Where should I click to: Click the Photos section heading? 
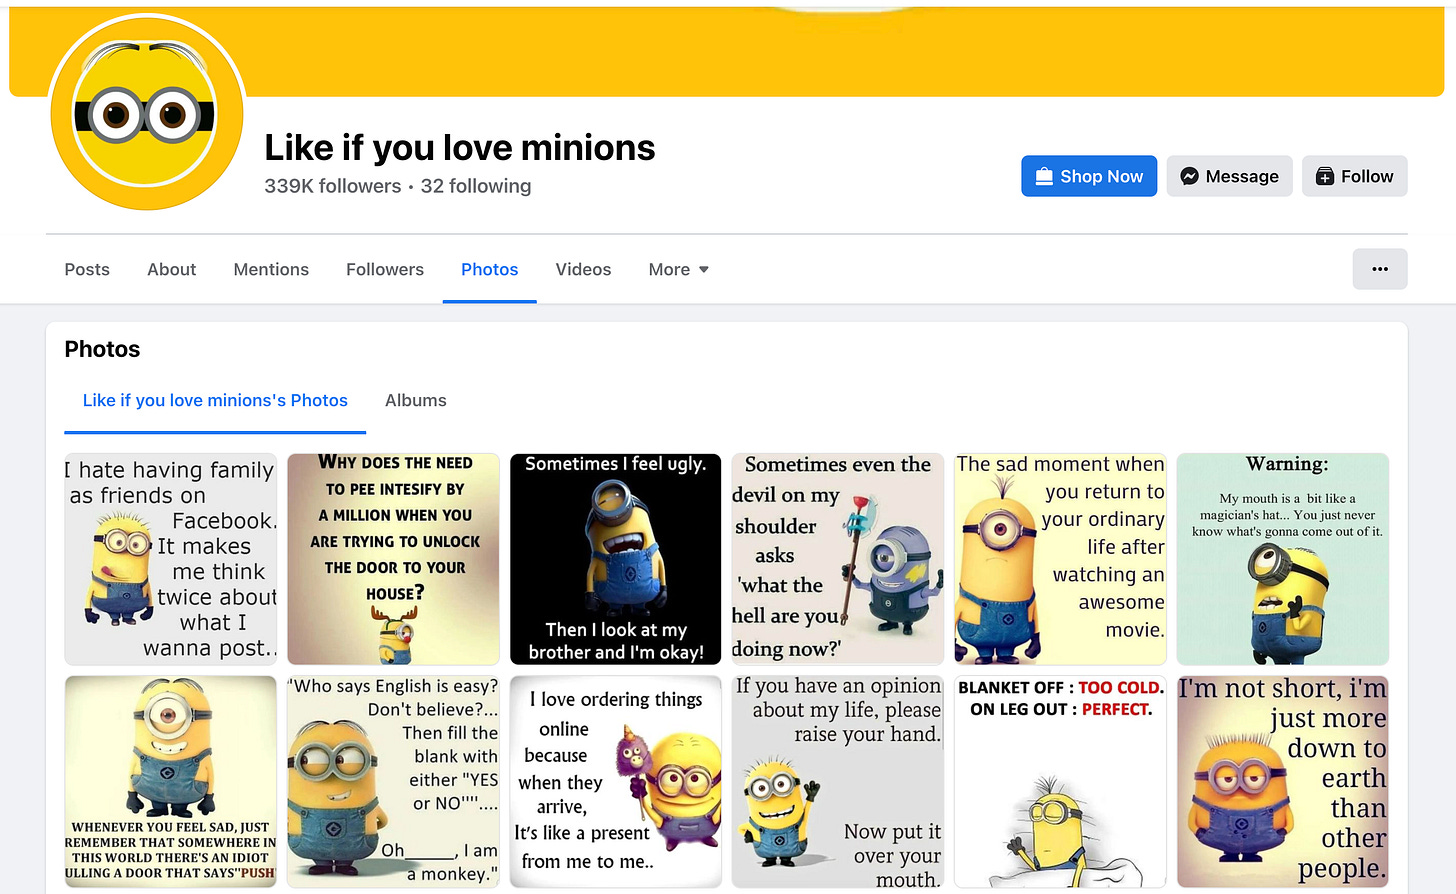[102, 349]
